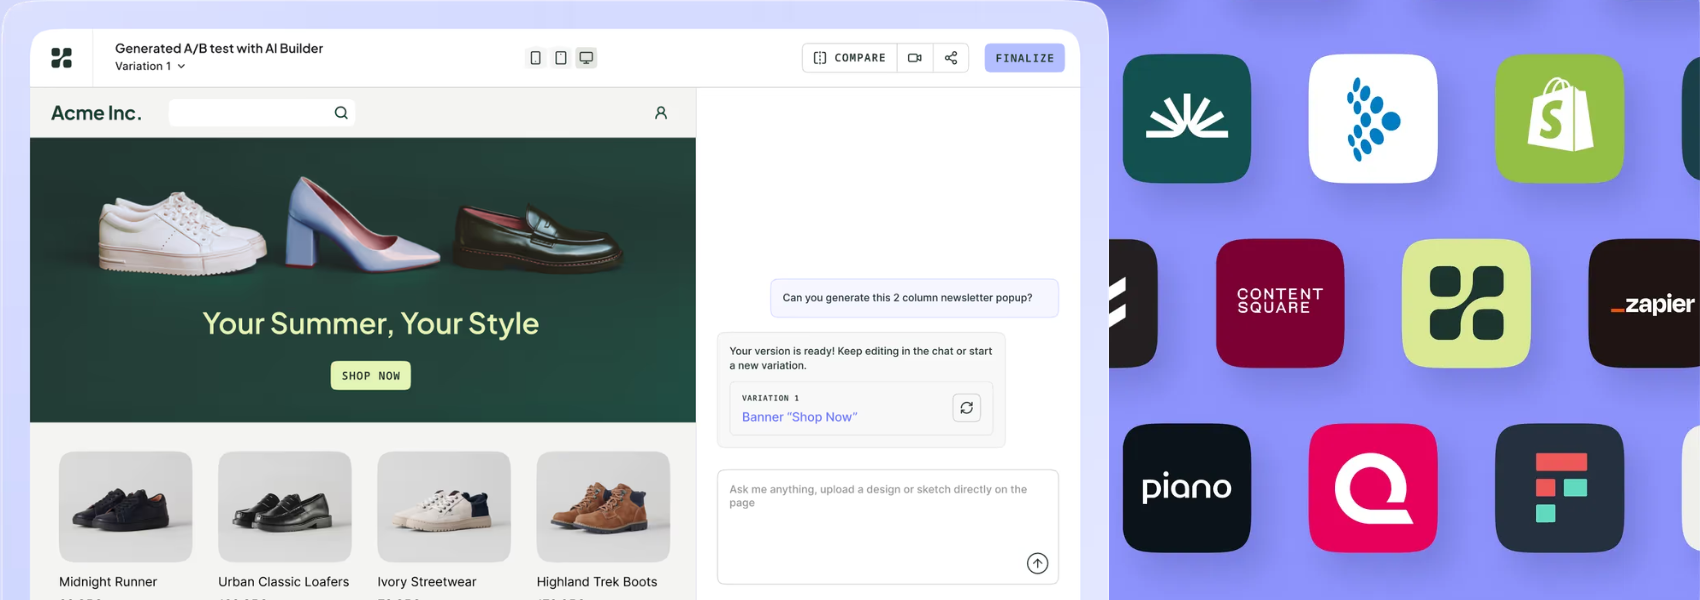
Task: Click the Shop Now banner button
Action: pos(370,376)
